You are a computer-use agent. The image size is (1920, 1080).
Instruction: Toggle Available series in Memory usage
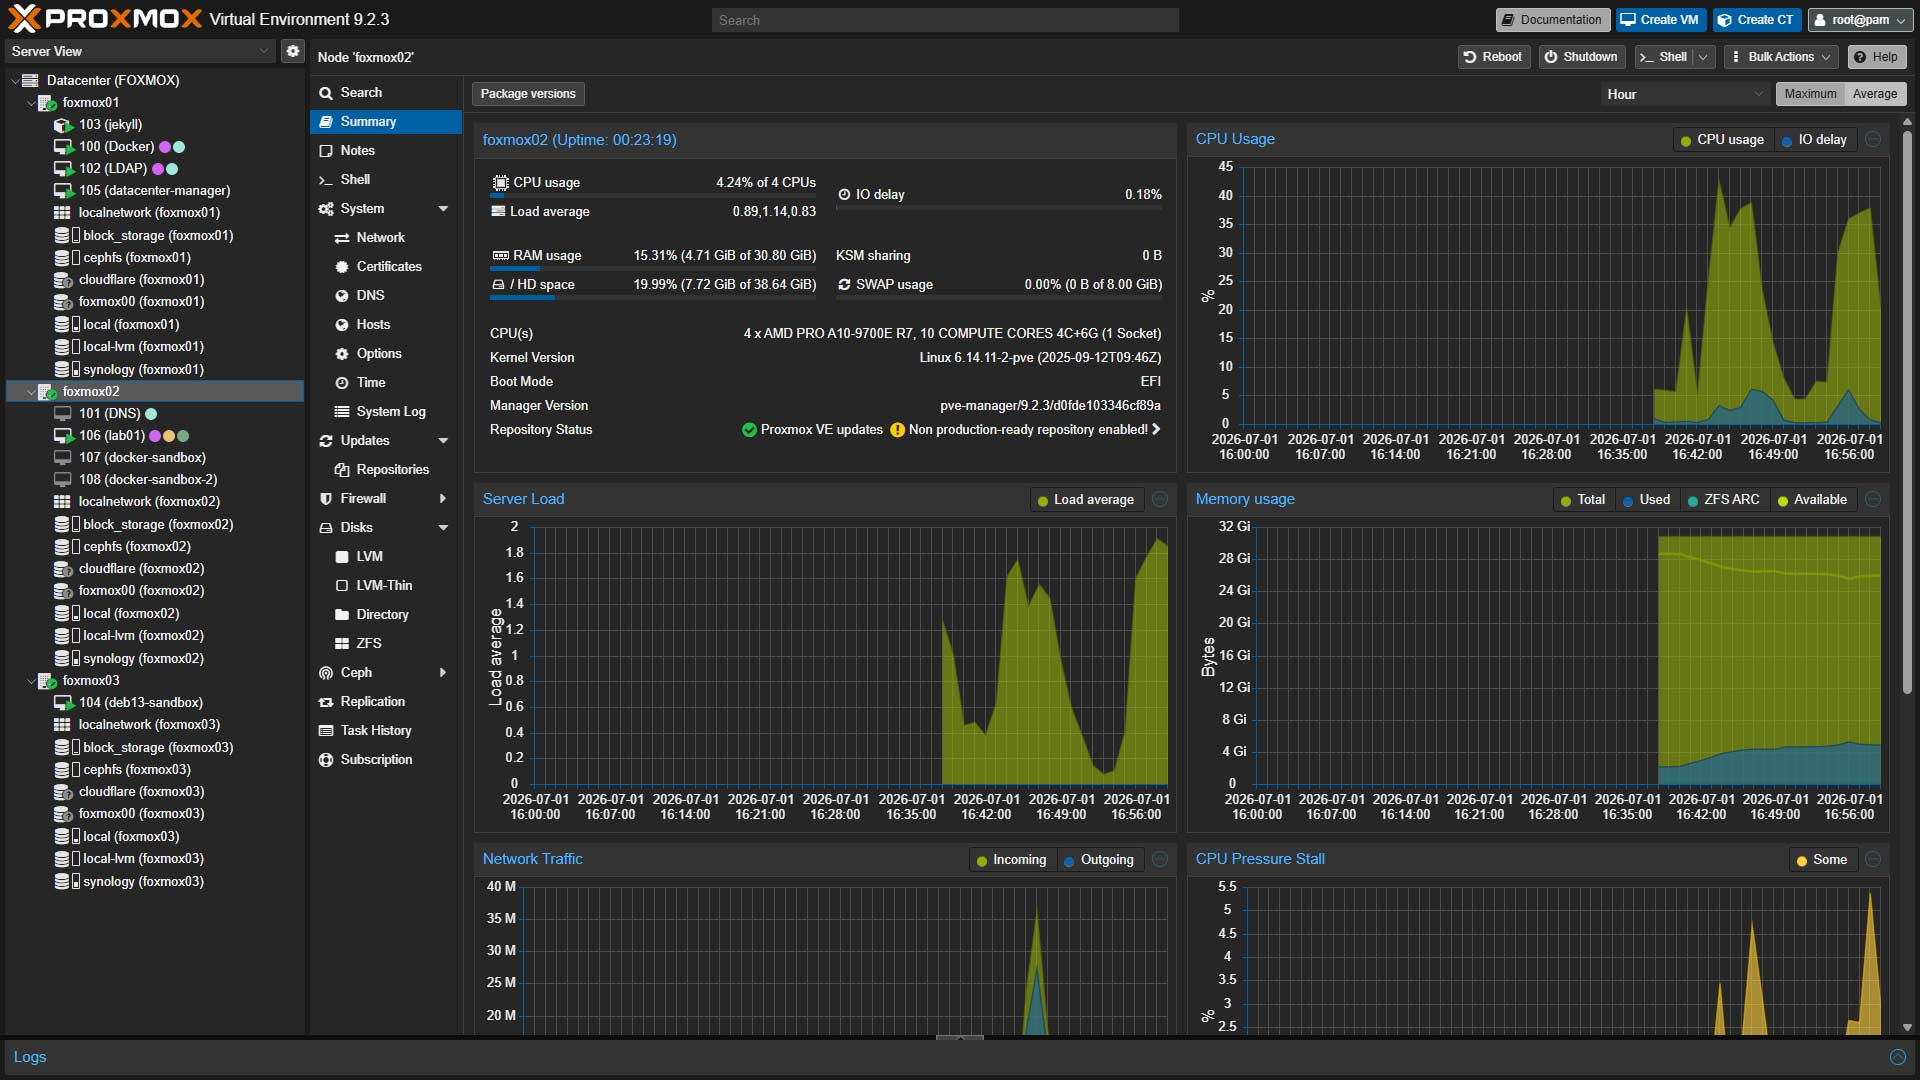click(1812, 500)
